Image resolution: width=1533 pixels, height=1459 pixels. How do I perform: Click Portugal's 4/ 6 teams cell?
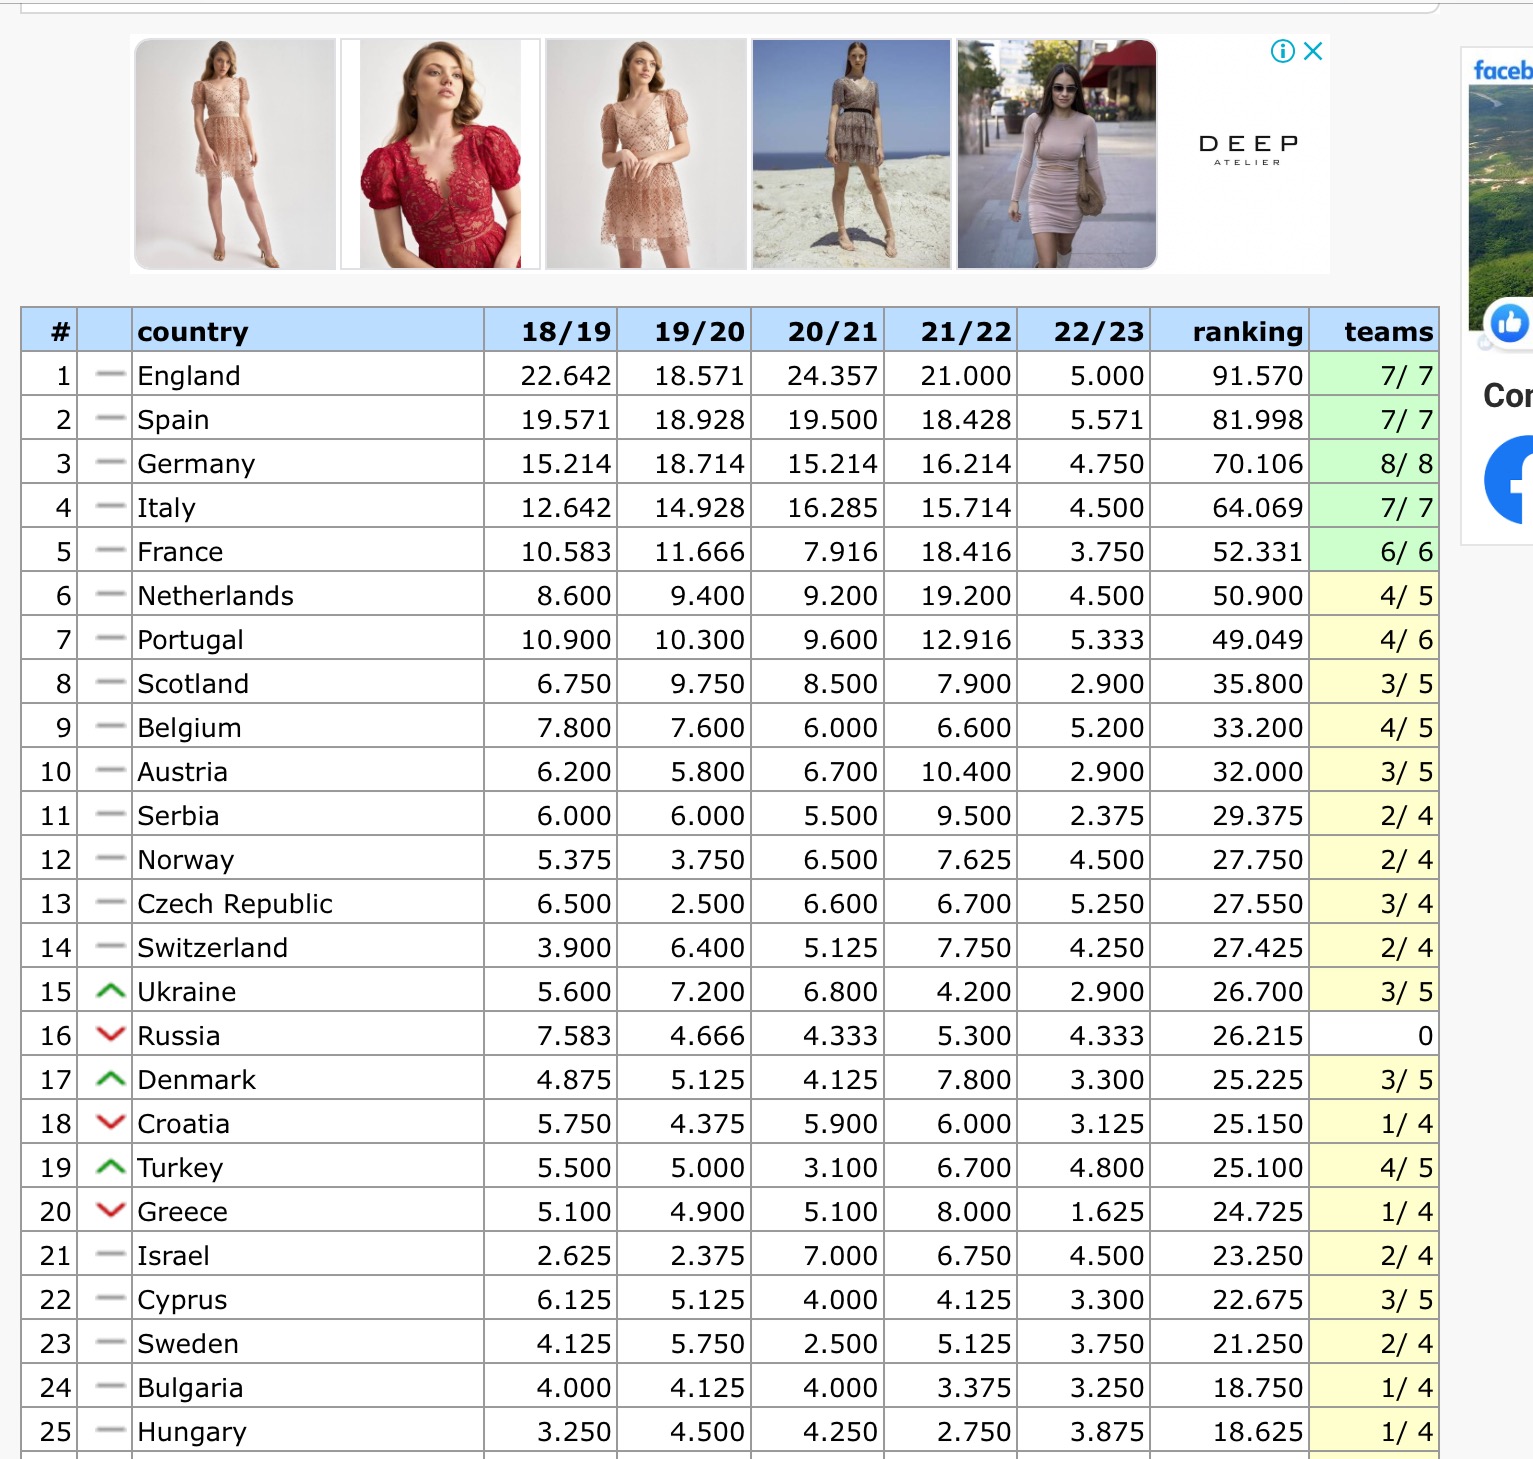1405,640
